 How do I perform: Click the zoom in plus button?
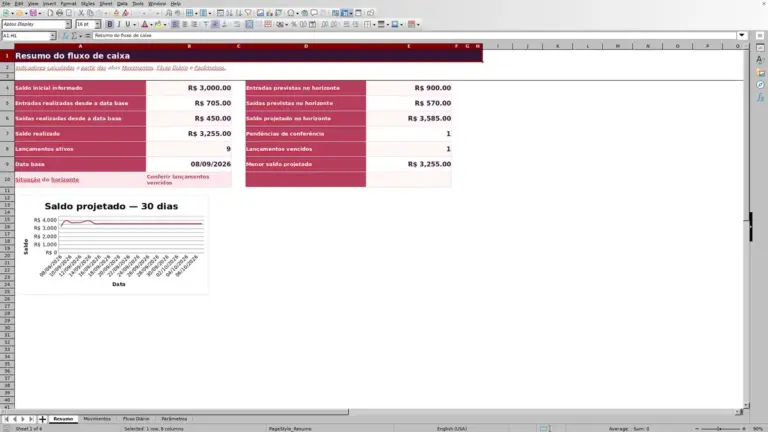pos(744,429)
